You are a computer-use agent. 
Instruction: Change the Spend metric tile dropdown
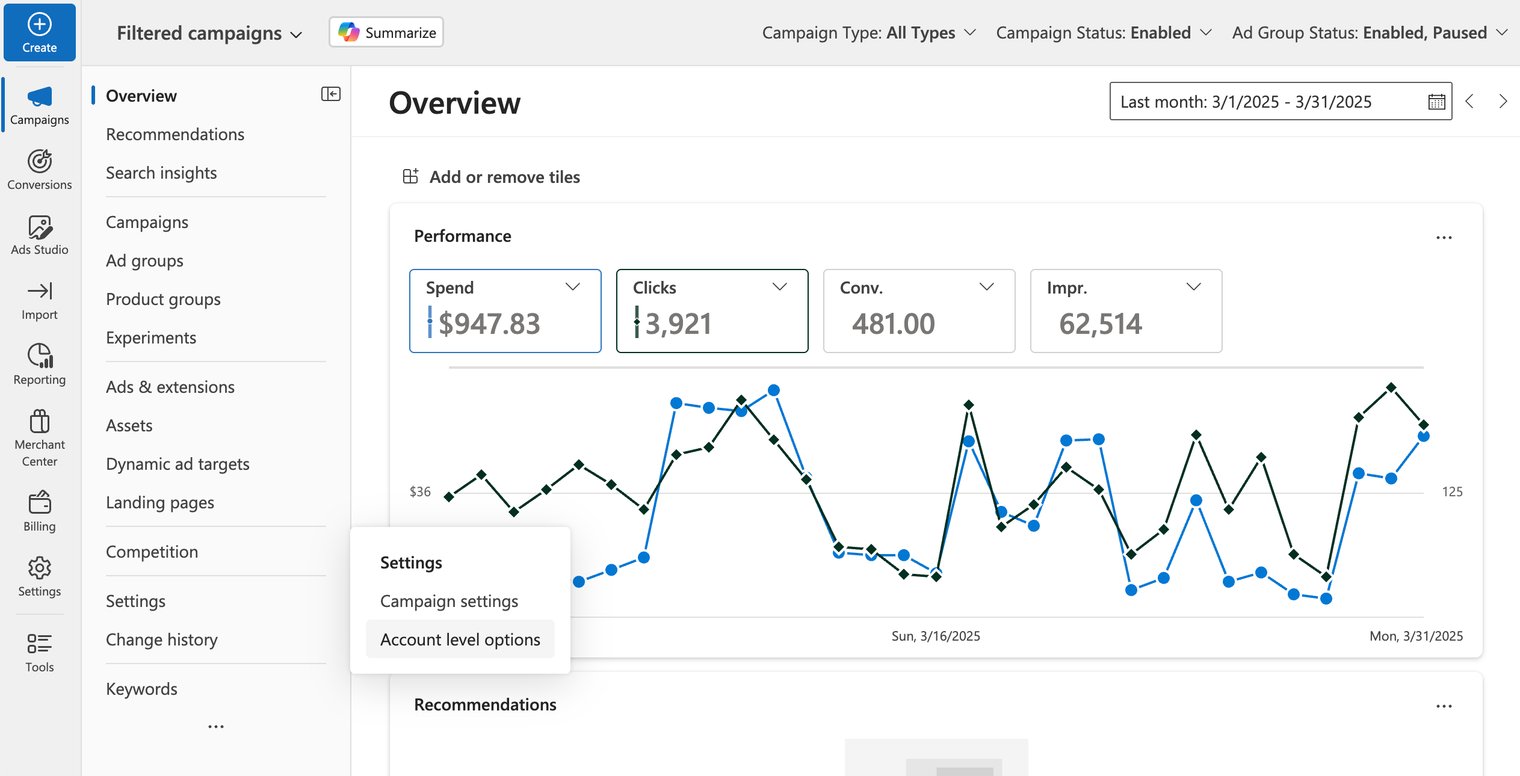coord(572,287)
